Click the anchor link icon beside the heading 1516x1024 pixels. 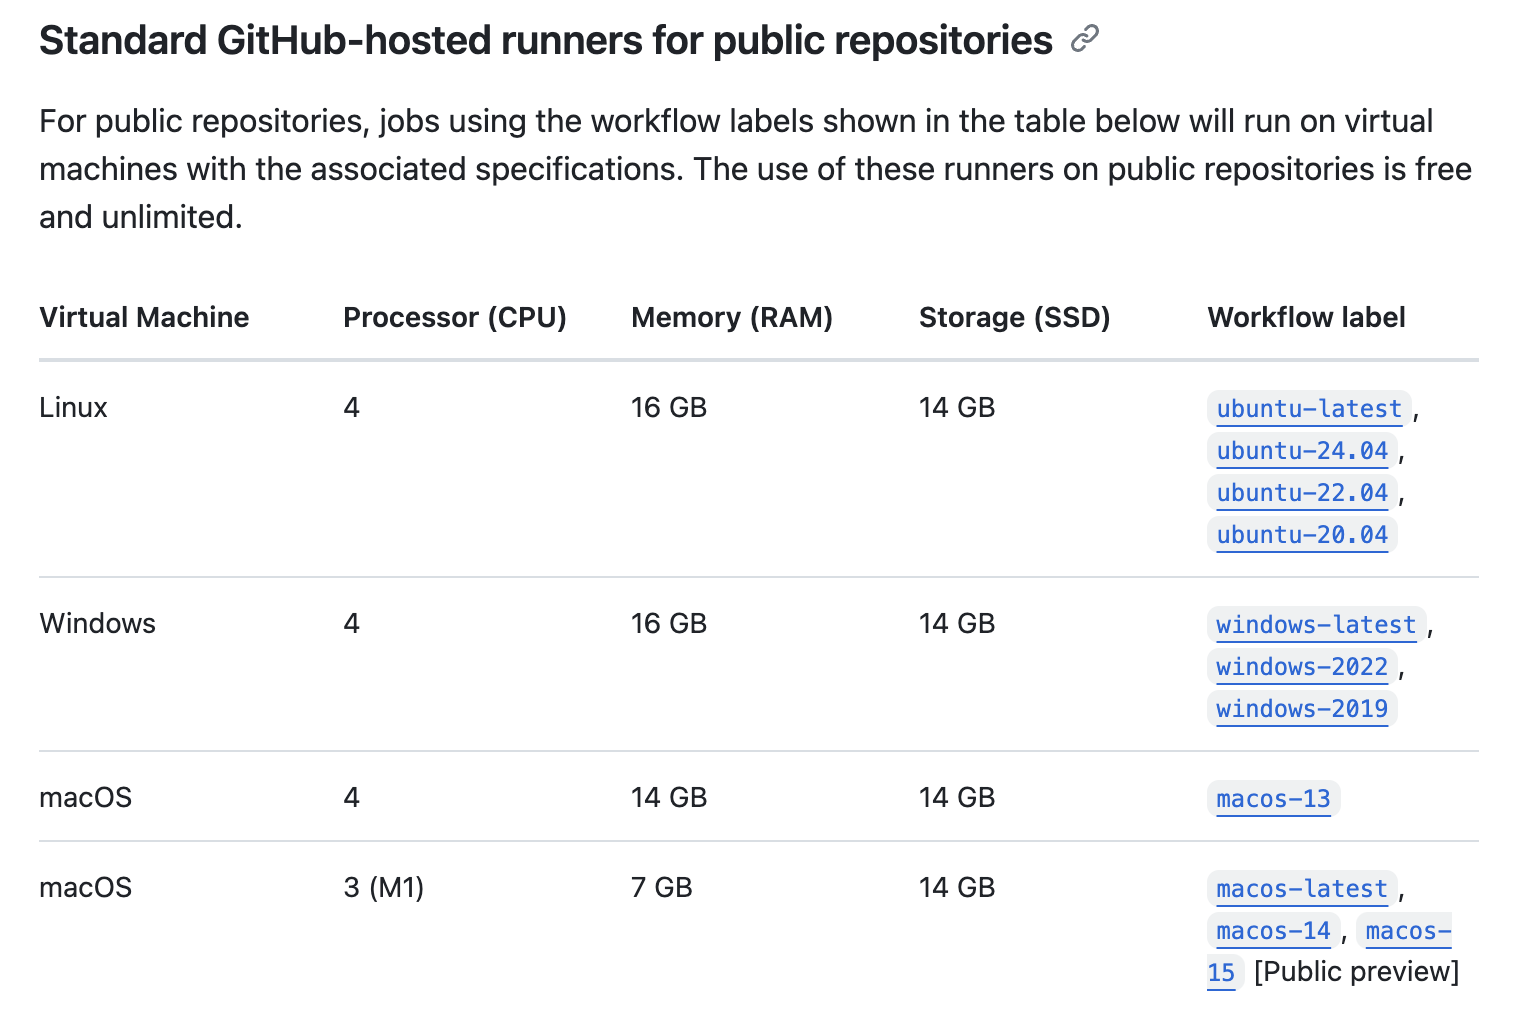pyautogui.click(x=1084, y=40)
